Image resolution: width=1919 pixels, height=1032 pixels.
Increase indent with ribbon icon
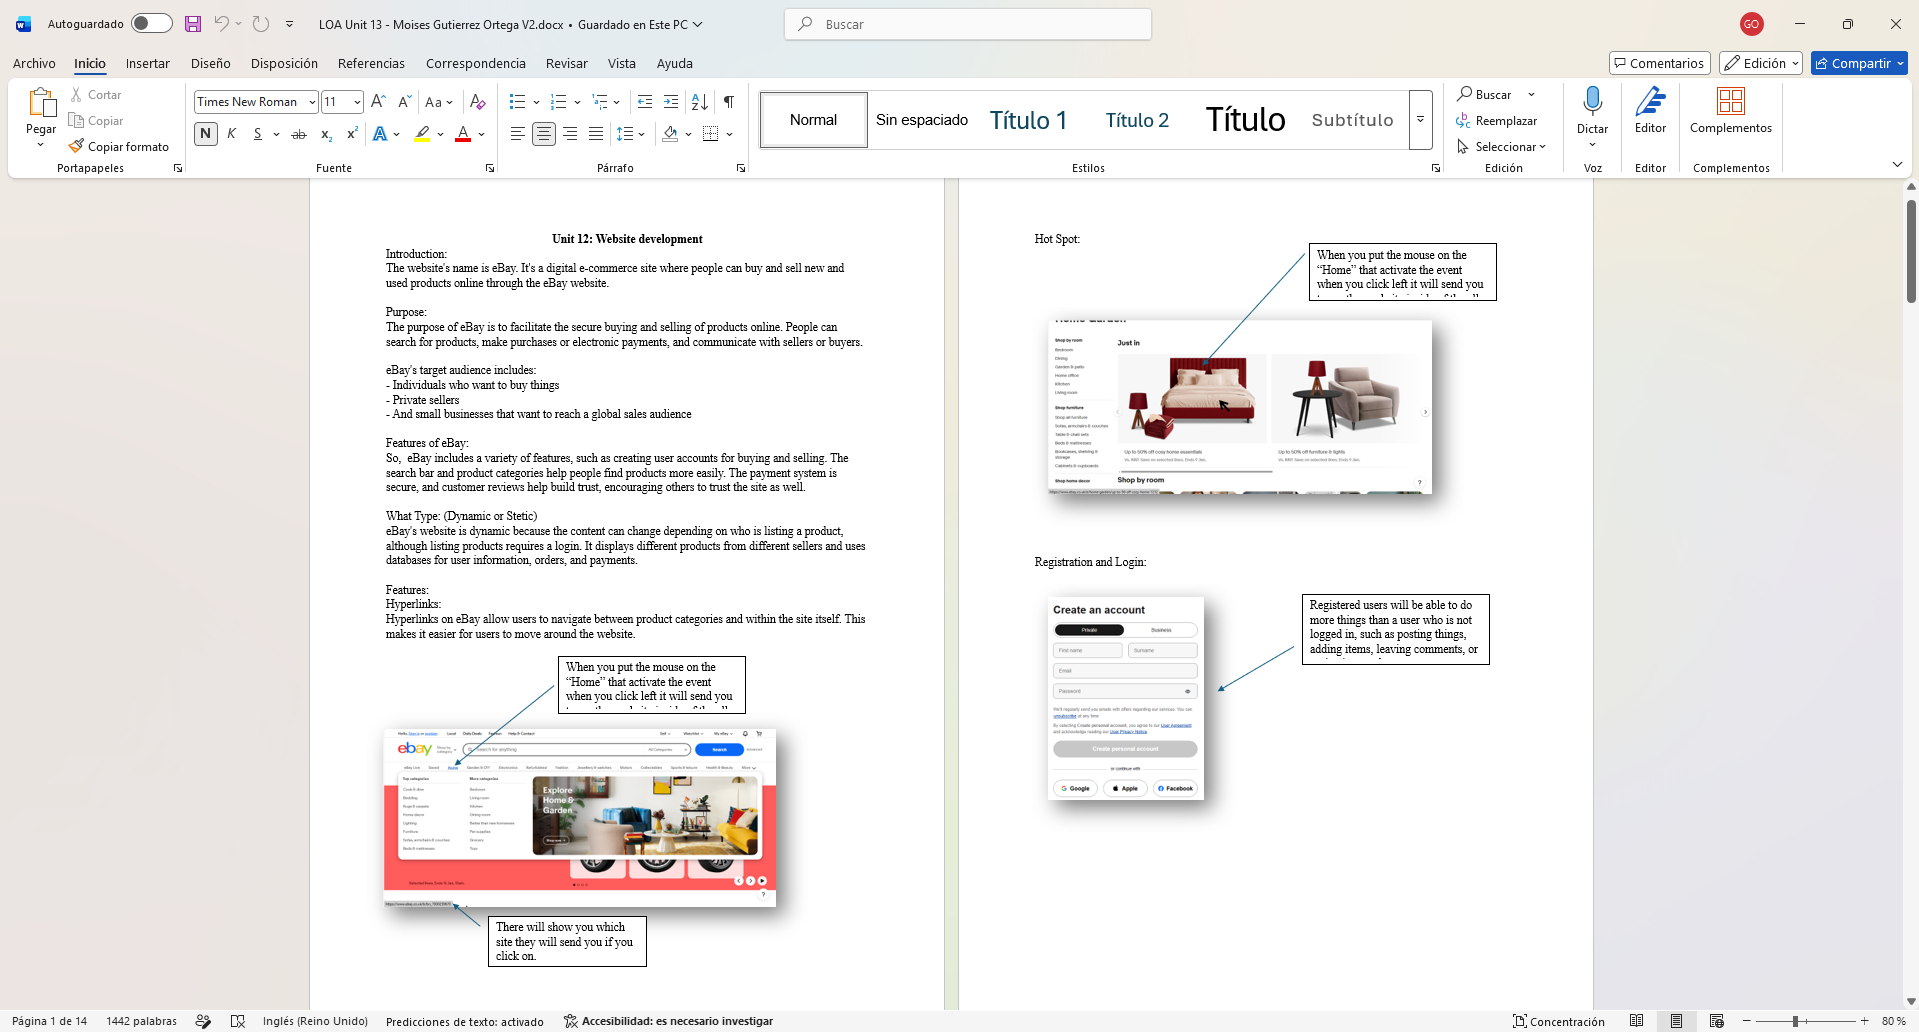tap(671, 102)
